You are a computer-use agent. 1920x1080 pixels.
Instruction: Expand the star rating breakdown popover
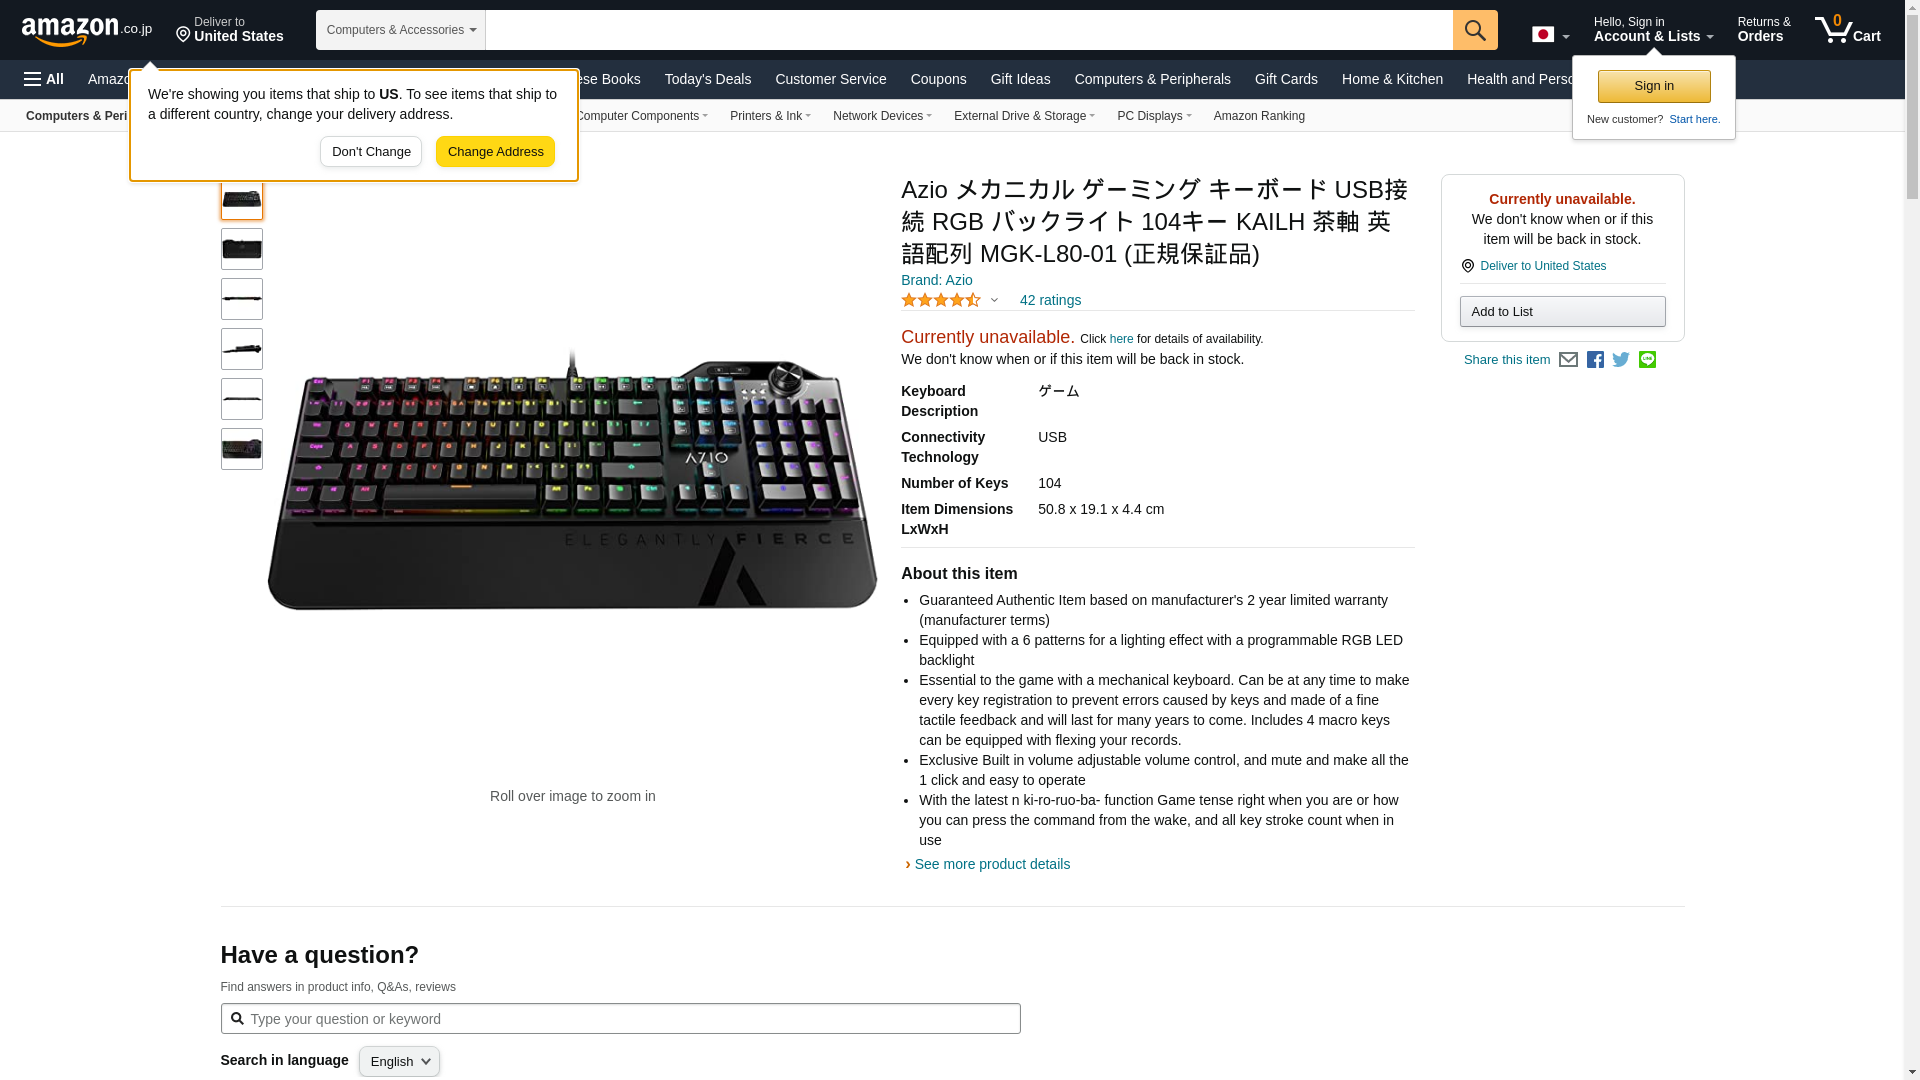click(950, 300)
